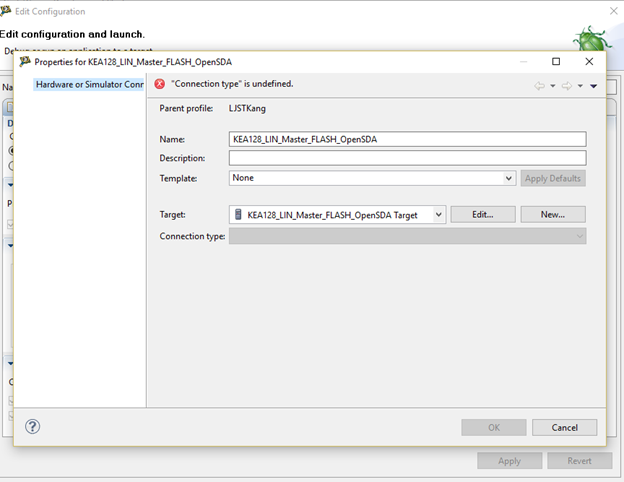Click the help question mark icon
The image size is (624, 482).
(x=32, y=426)
